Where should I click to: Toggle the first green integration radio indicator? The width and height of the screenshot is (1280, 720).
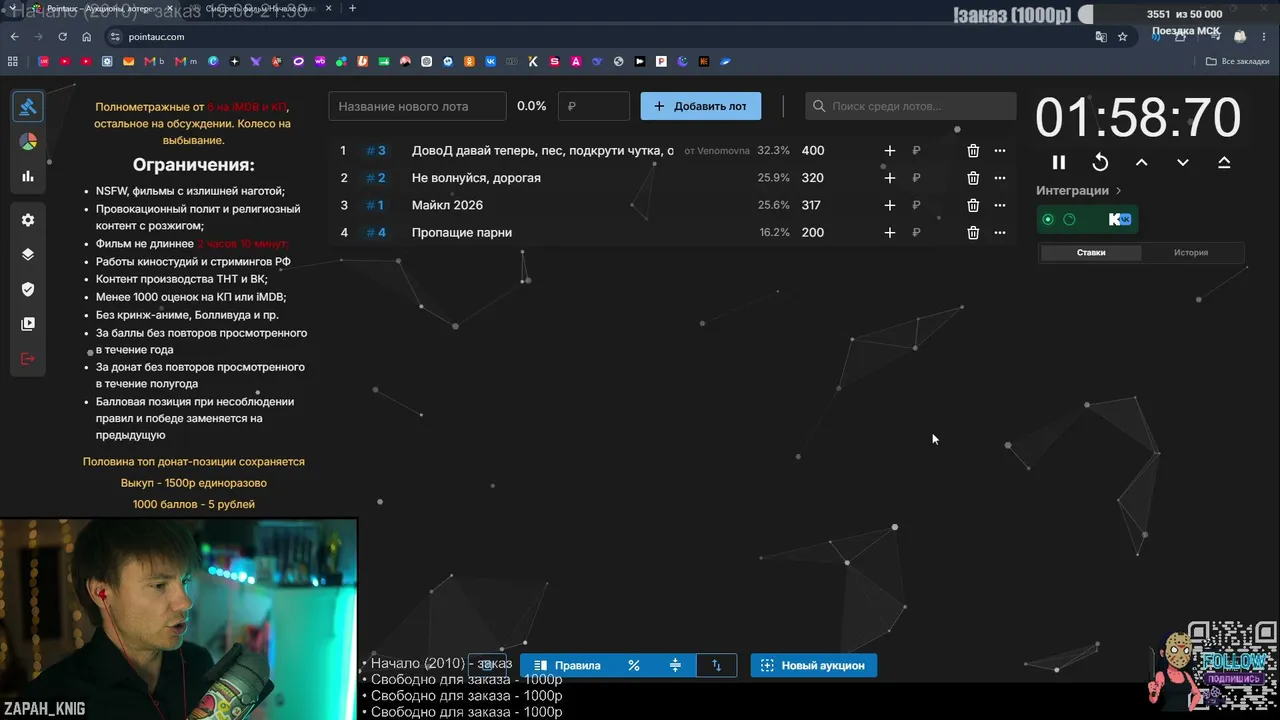pyautogui.click(x=1048, y=220)
